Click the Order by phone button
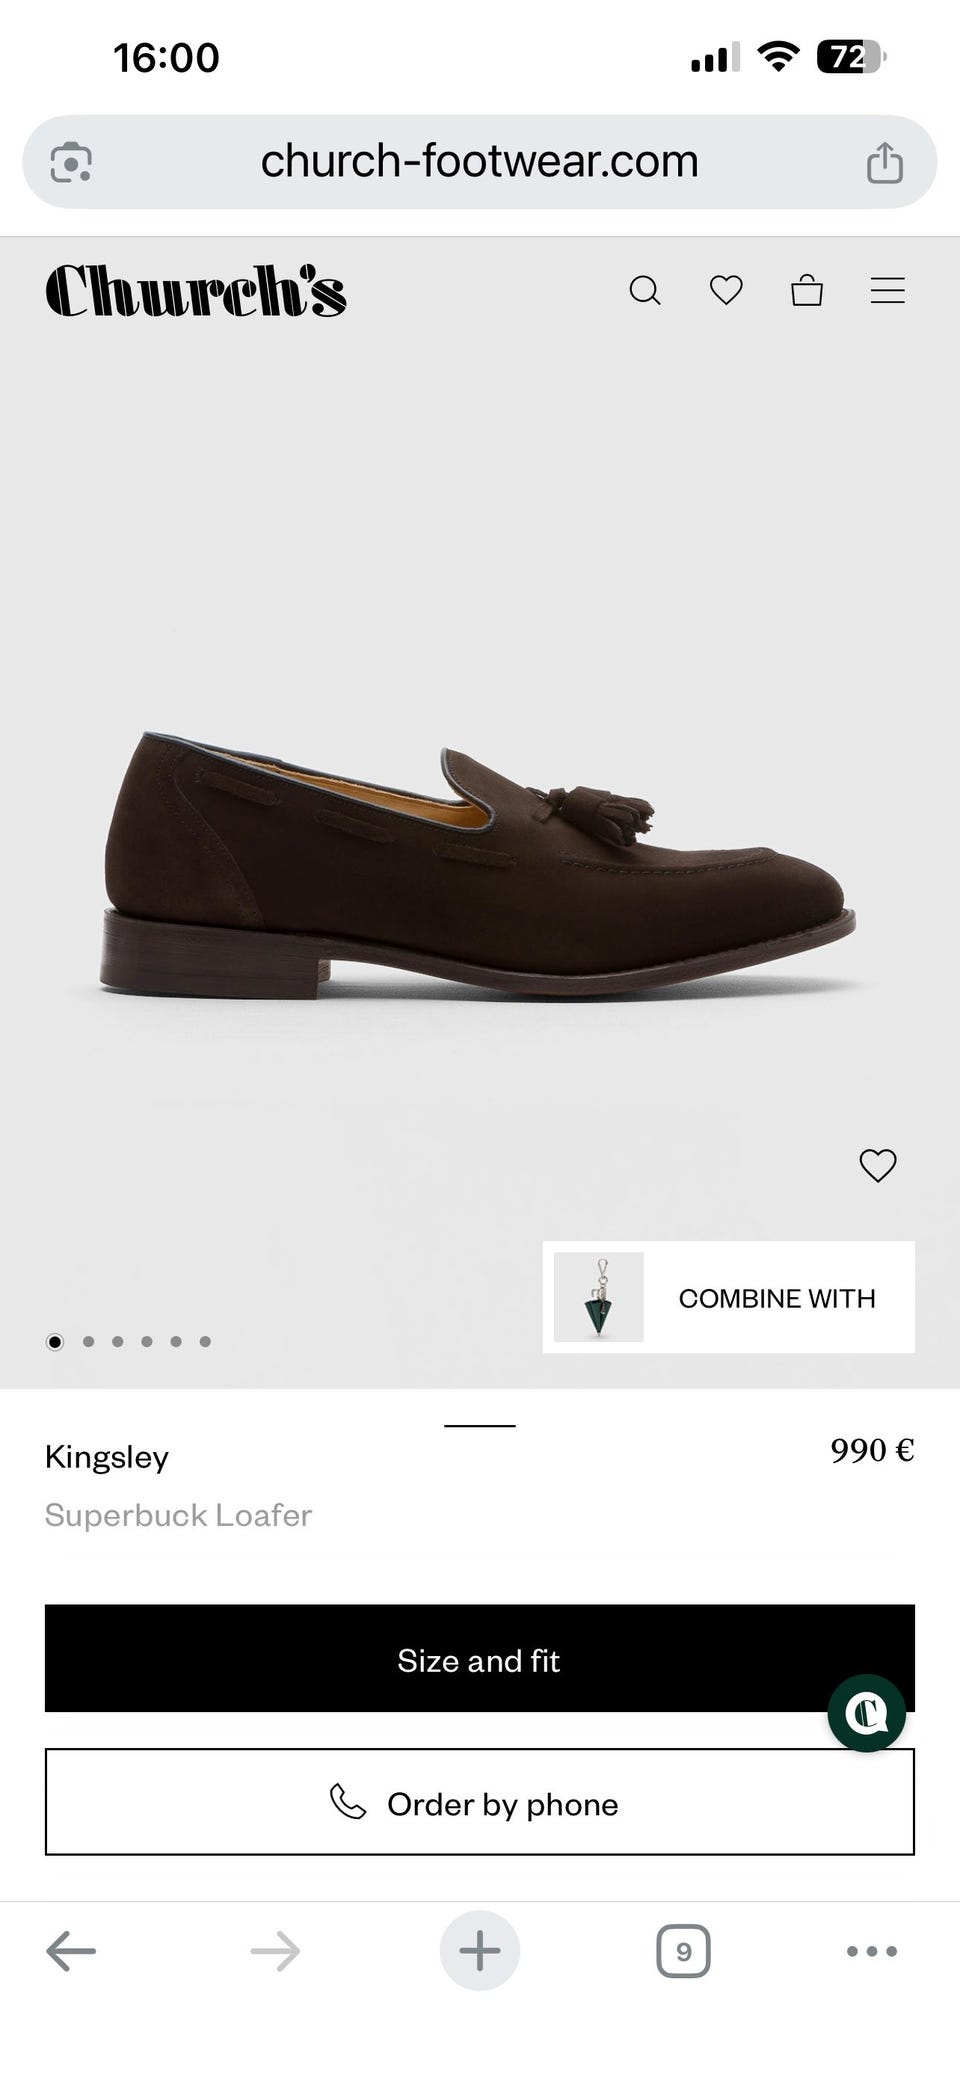960x2077 pixels. tap(480, 1802)
